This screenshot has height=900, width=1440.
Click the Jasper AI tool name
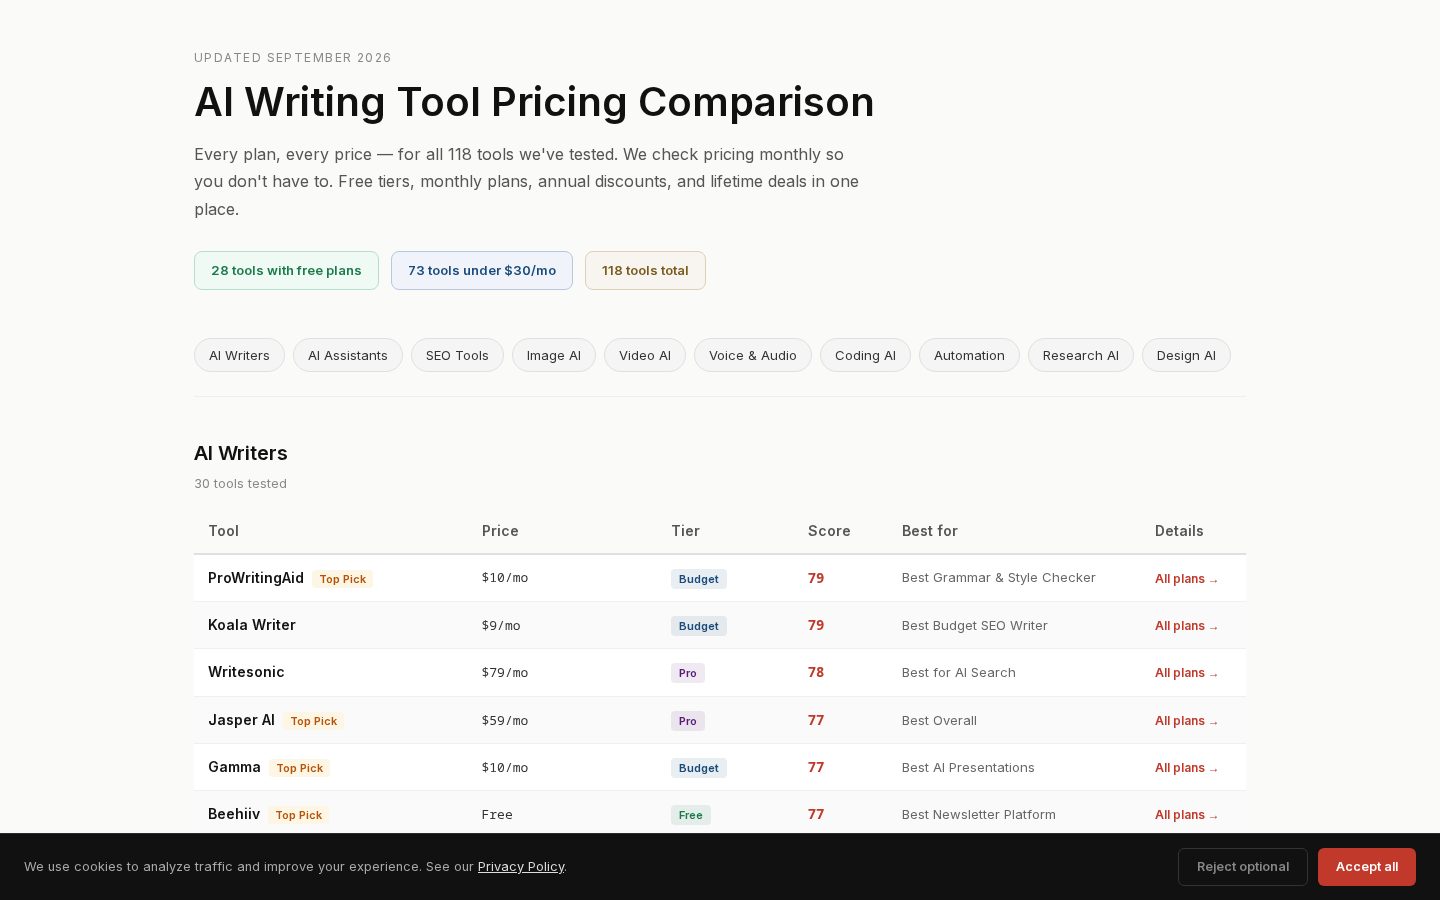pos(241,720)
